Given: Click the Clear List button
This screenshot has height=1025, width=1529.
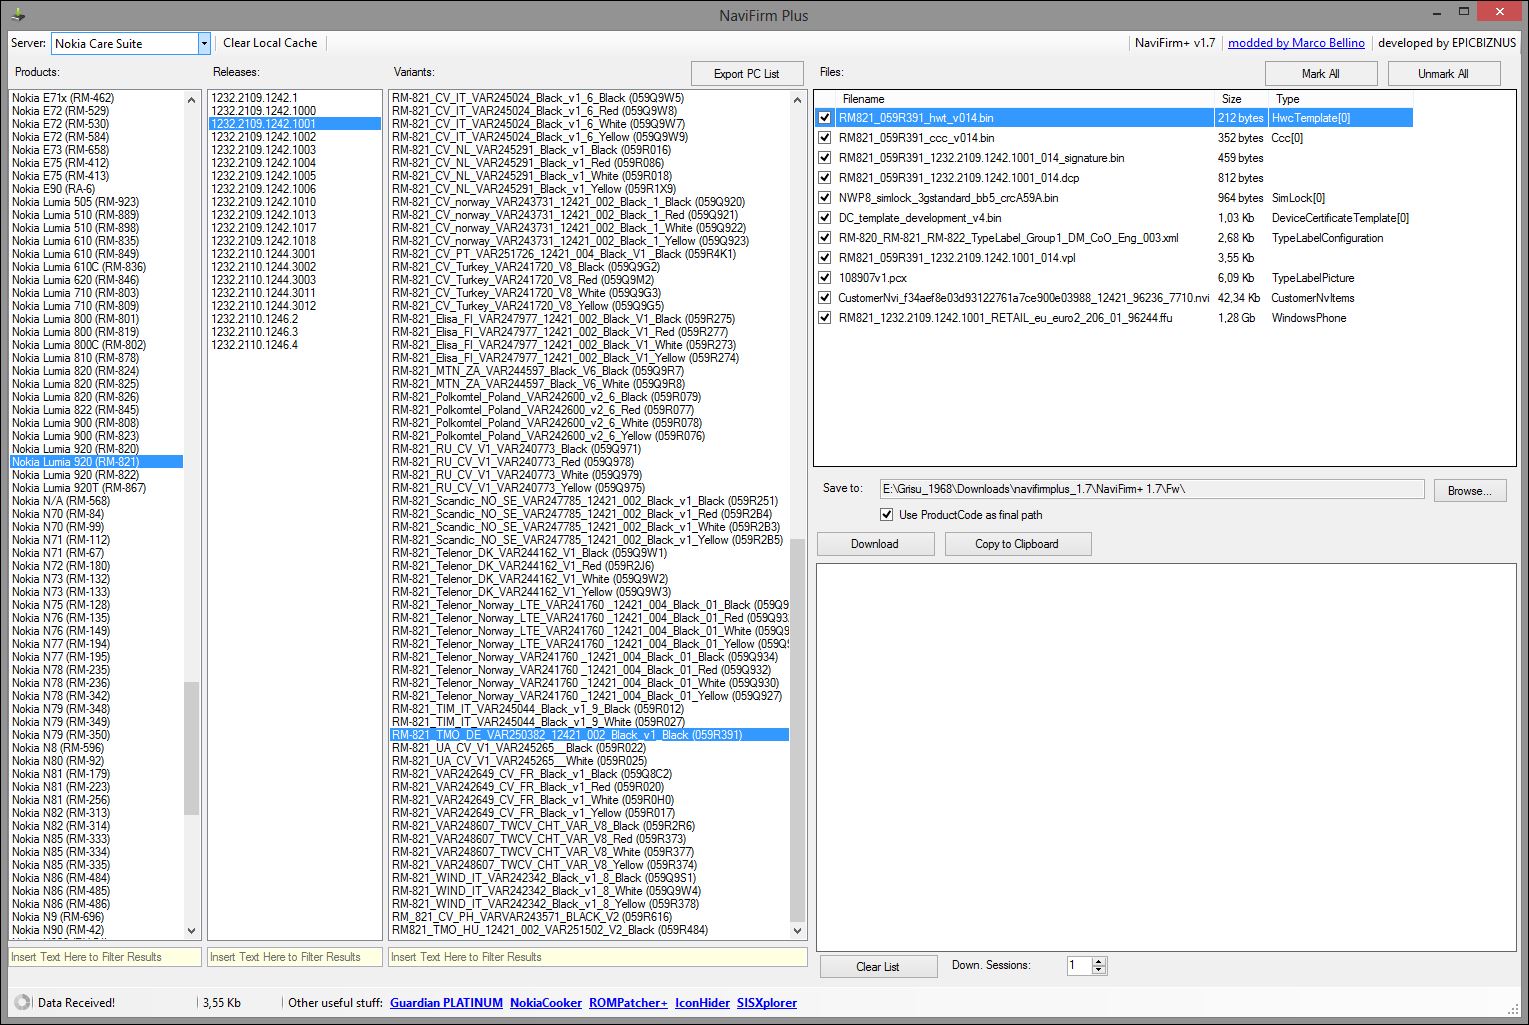Looking at the screenshot, I should point(878,967).
